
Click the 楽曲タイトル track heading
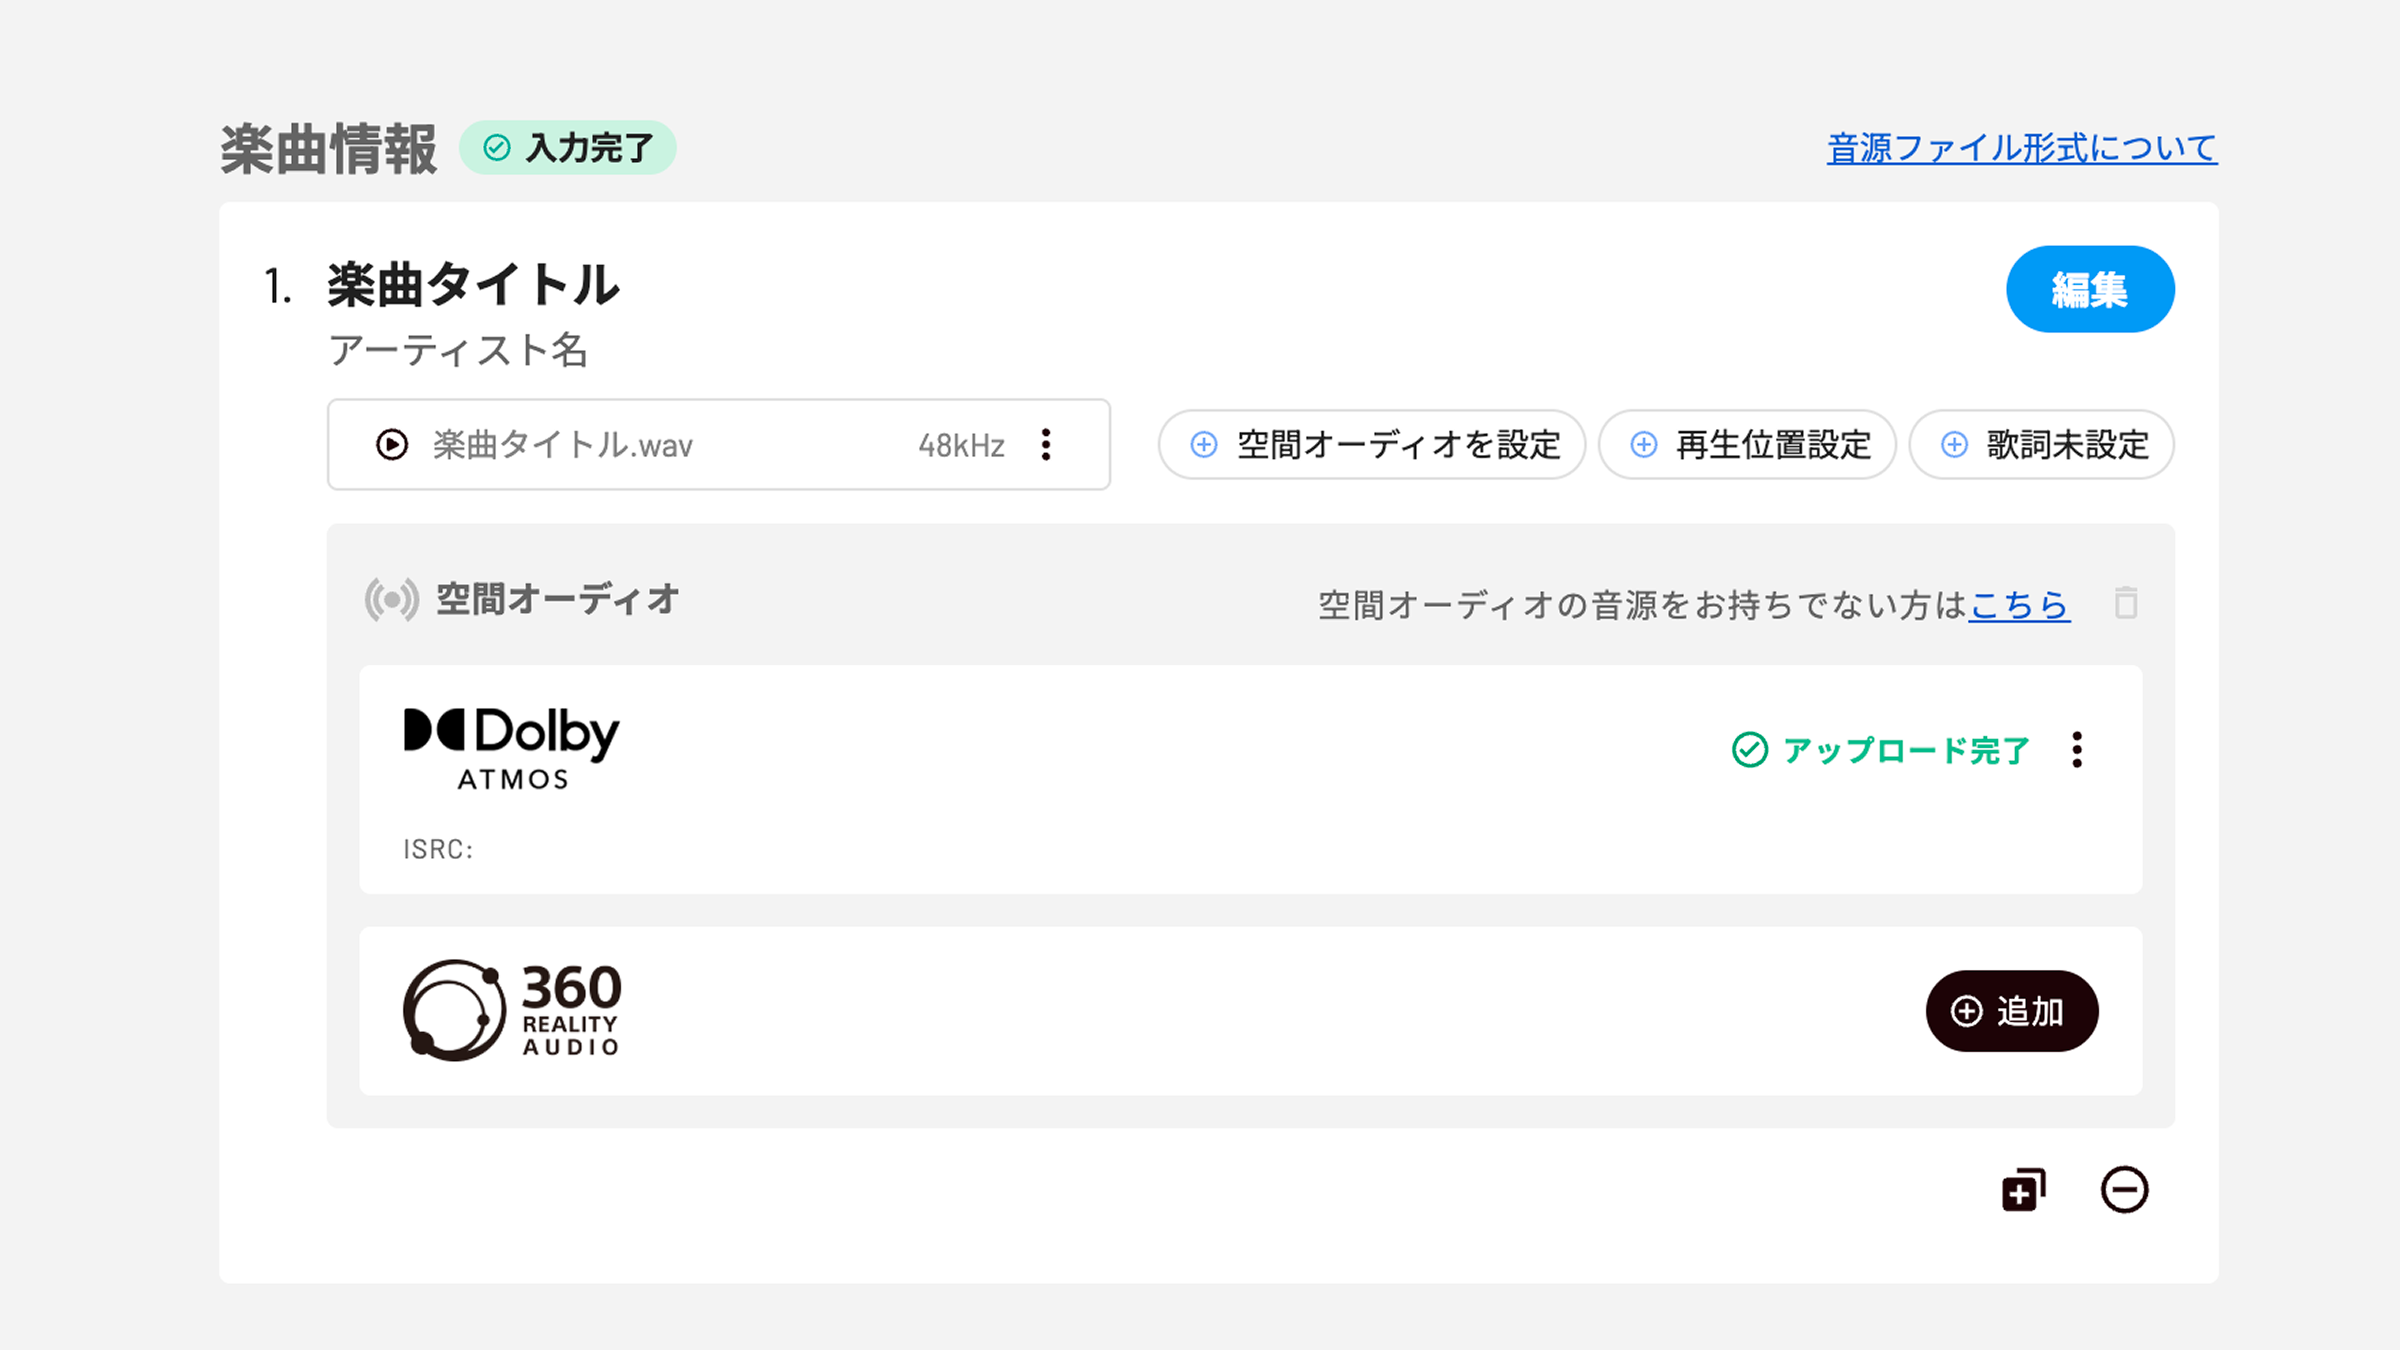pos(473,285)
